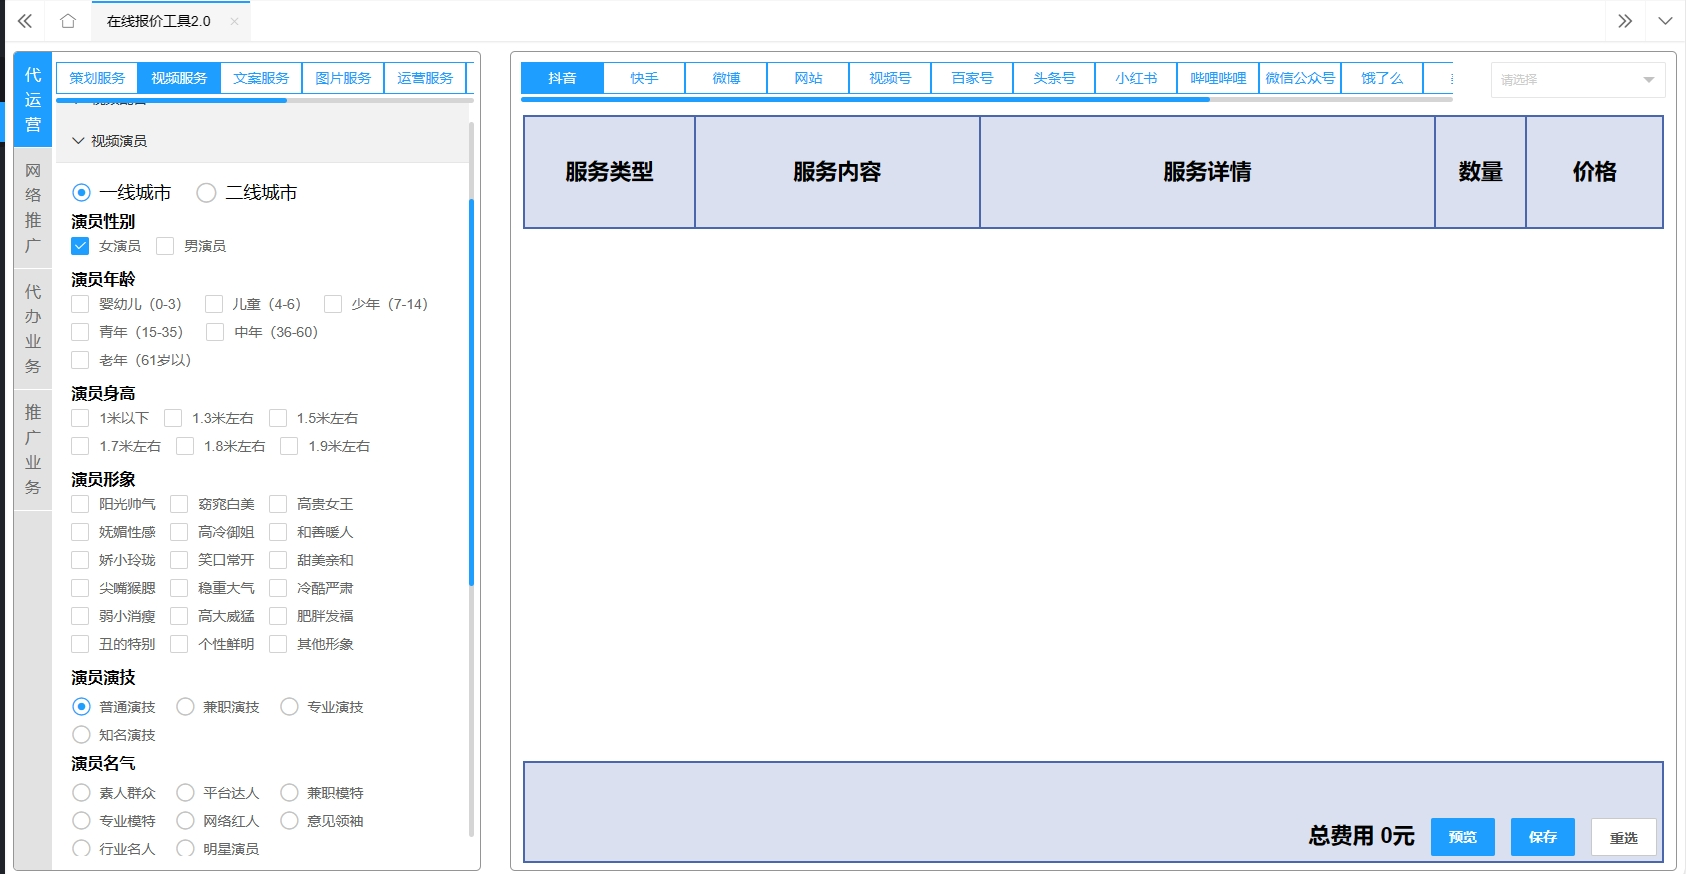The image size is (1686, 874).
Task: Click the 保存 button
Action: click(1542, 837)
